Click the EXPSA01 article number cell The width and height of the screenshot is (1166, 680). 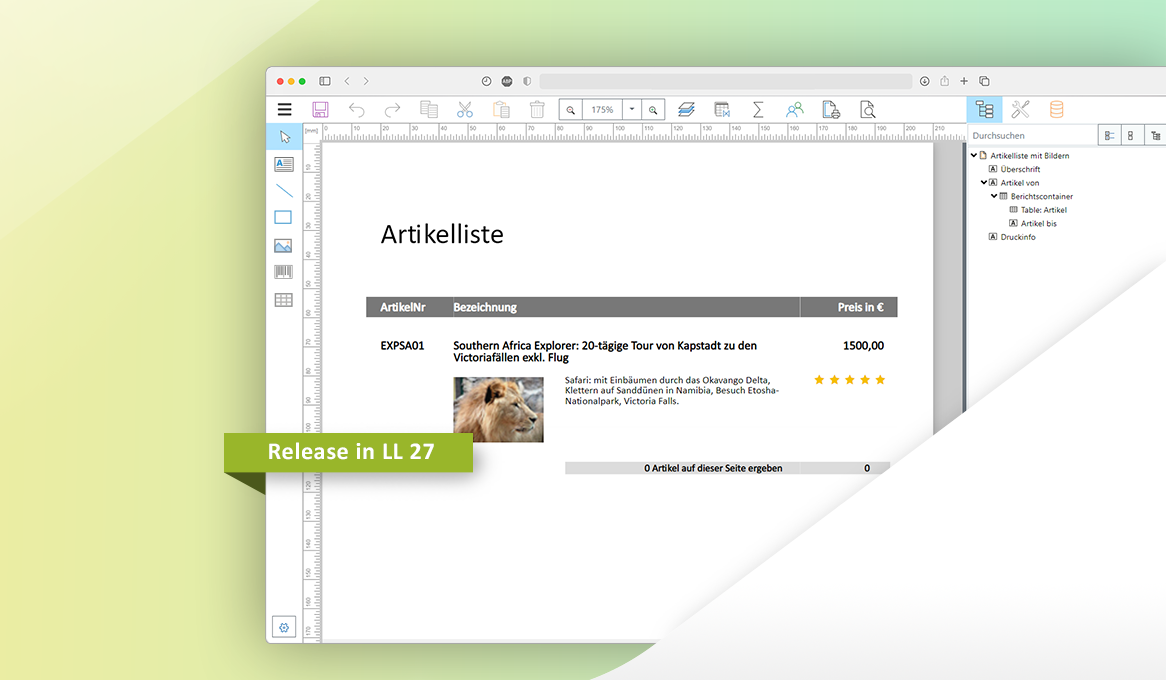[x=402, y=345]
